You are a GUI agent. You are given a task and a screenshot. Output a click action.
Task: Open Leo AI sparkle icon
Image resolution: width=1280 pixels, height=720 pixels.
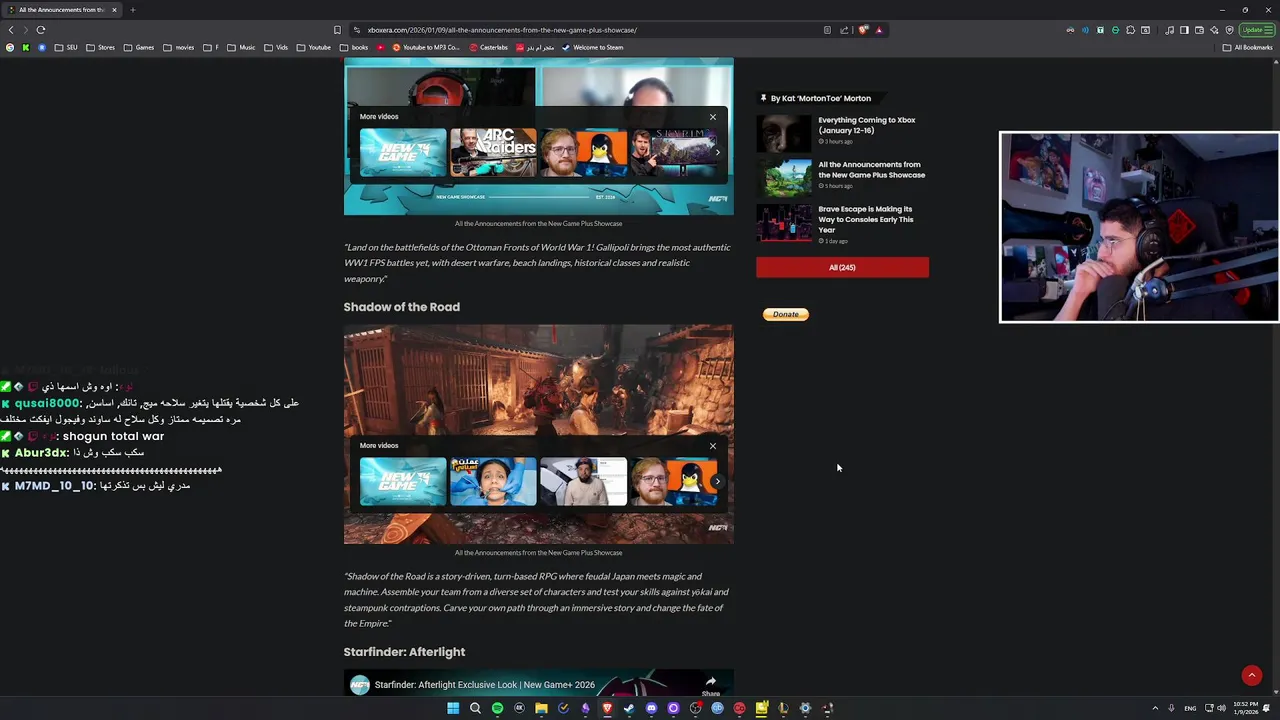click(1215, 30)
